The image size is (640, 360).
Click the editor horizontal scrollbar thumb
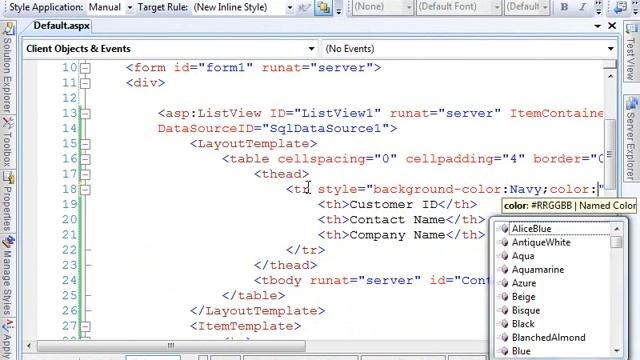[171, 346]
